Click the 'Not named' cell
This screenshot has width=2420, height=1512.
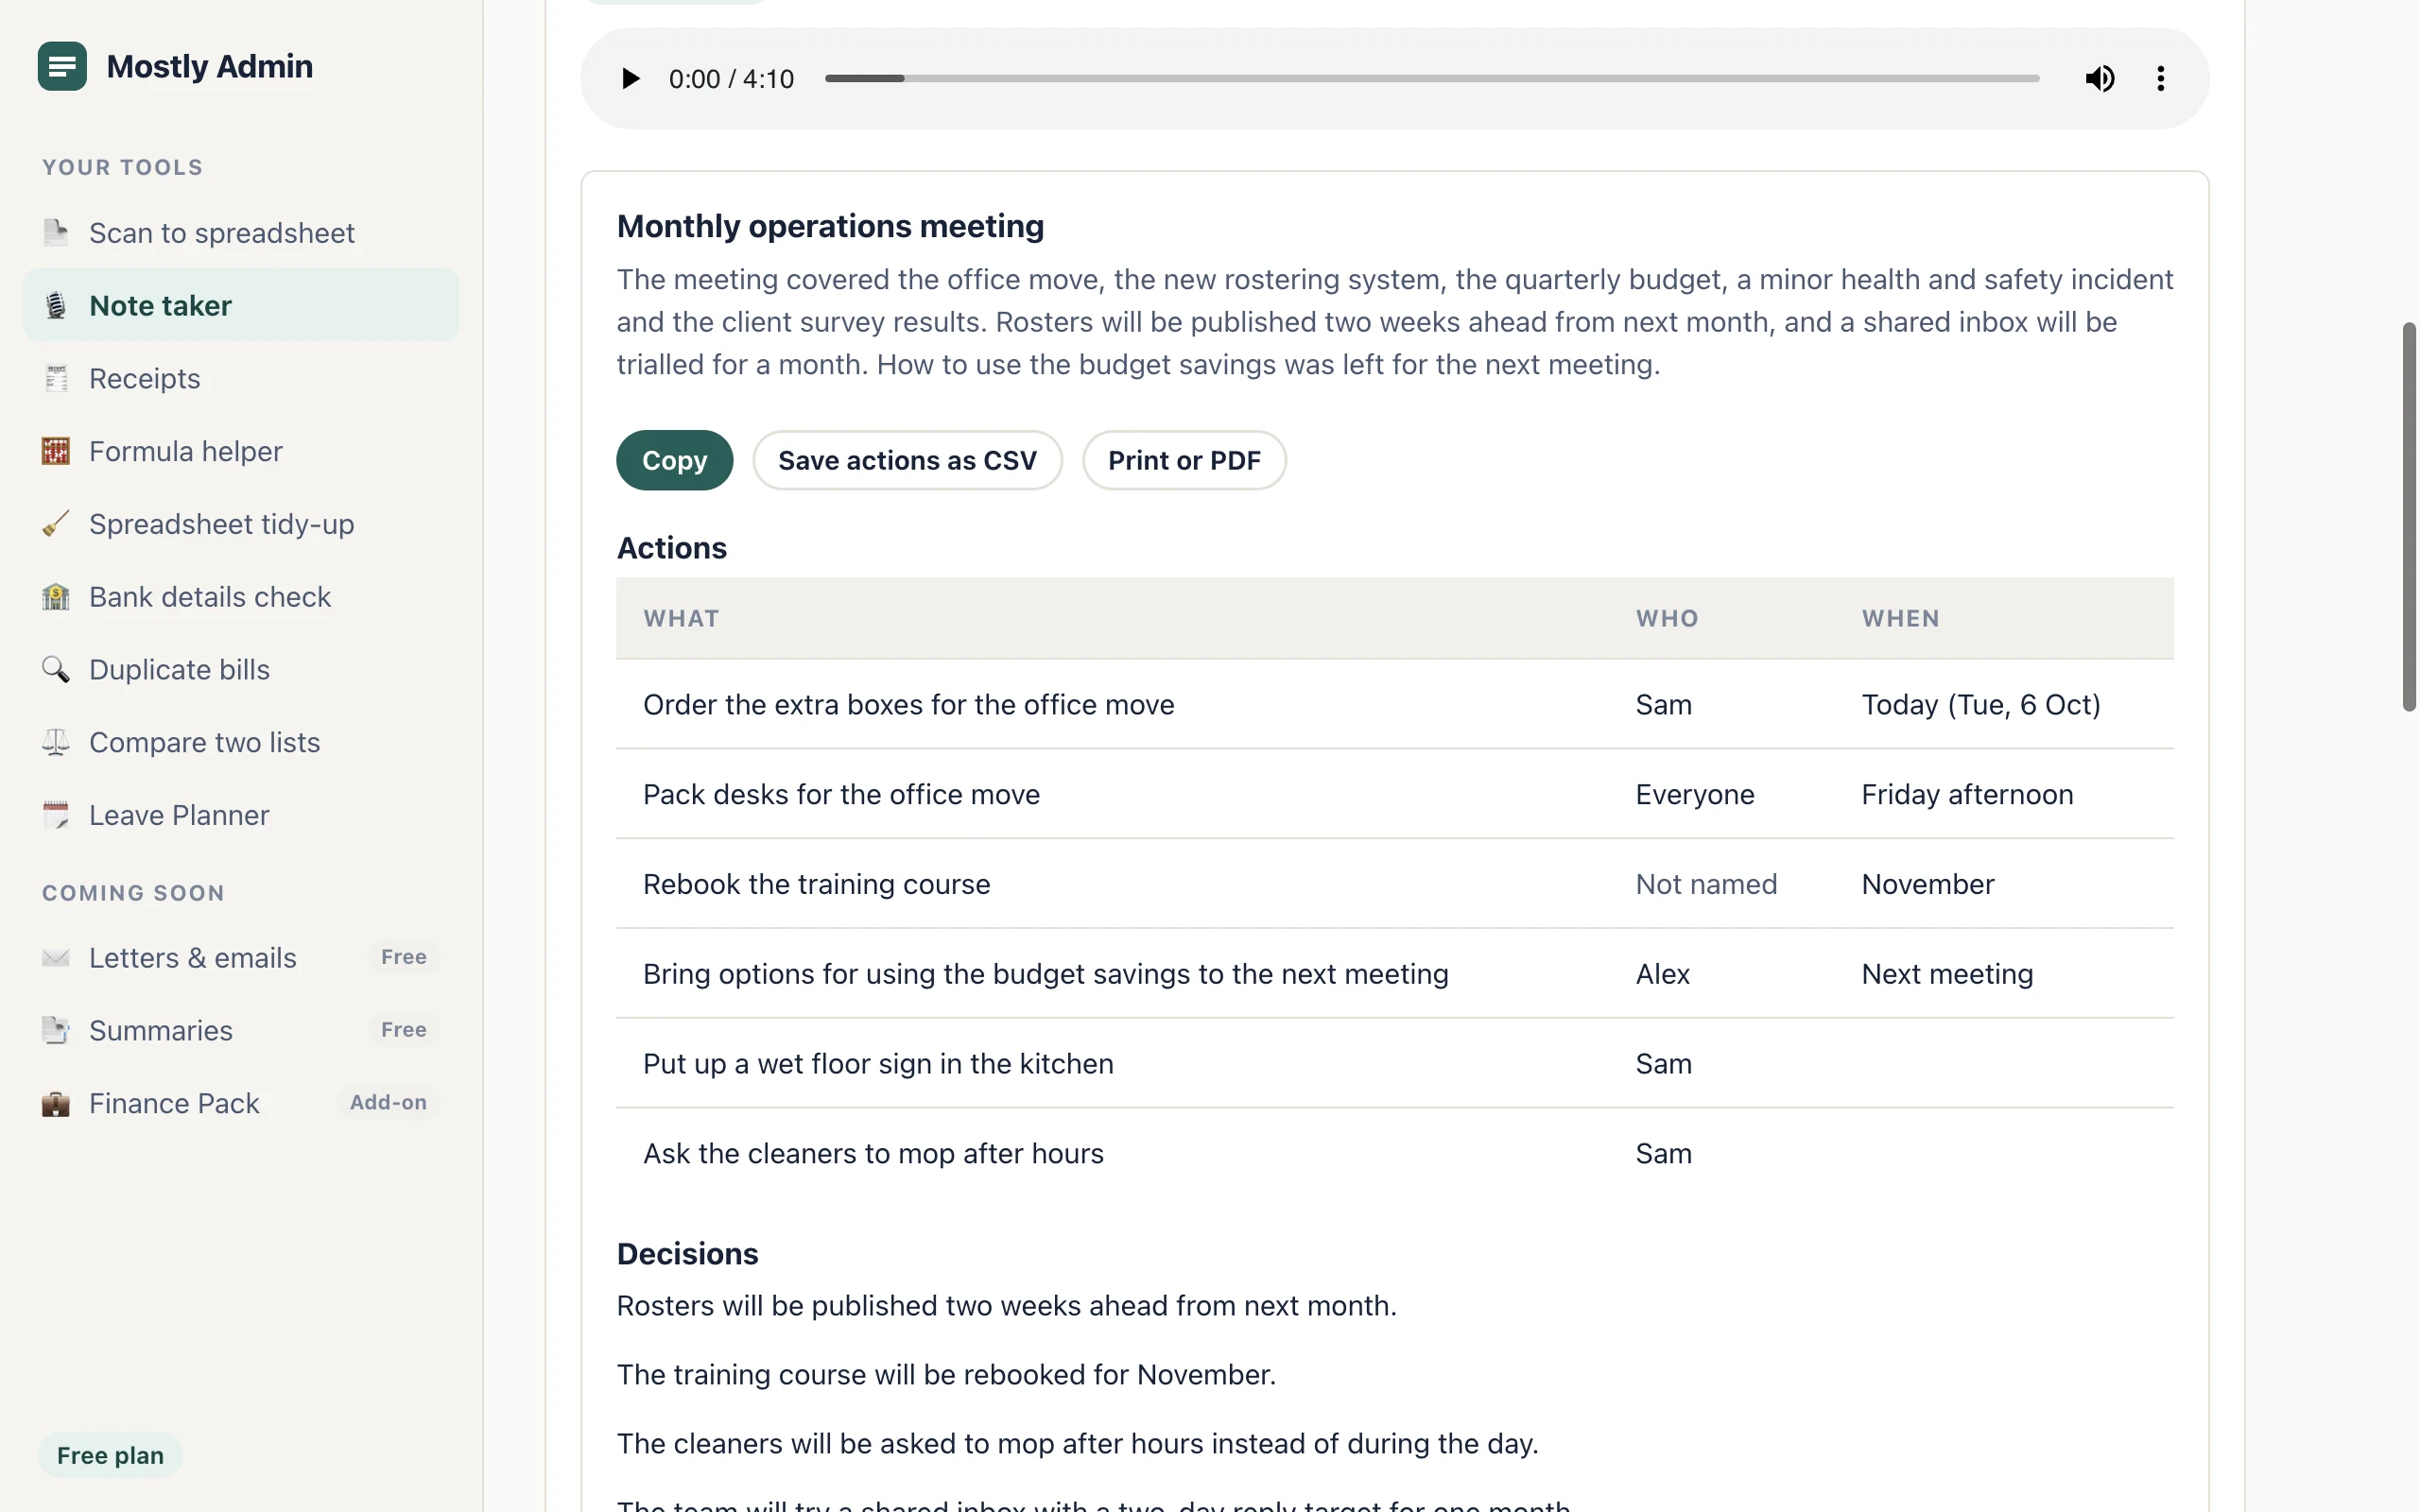[1706, 884]
